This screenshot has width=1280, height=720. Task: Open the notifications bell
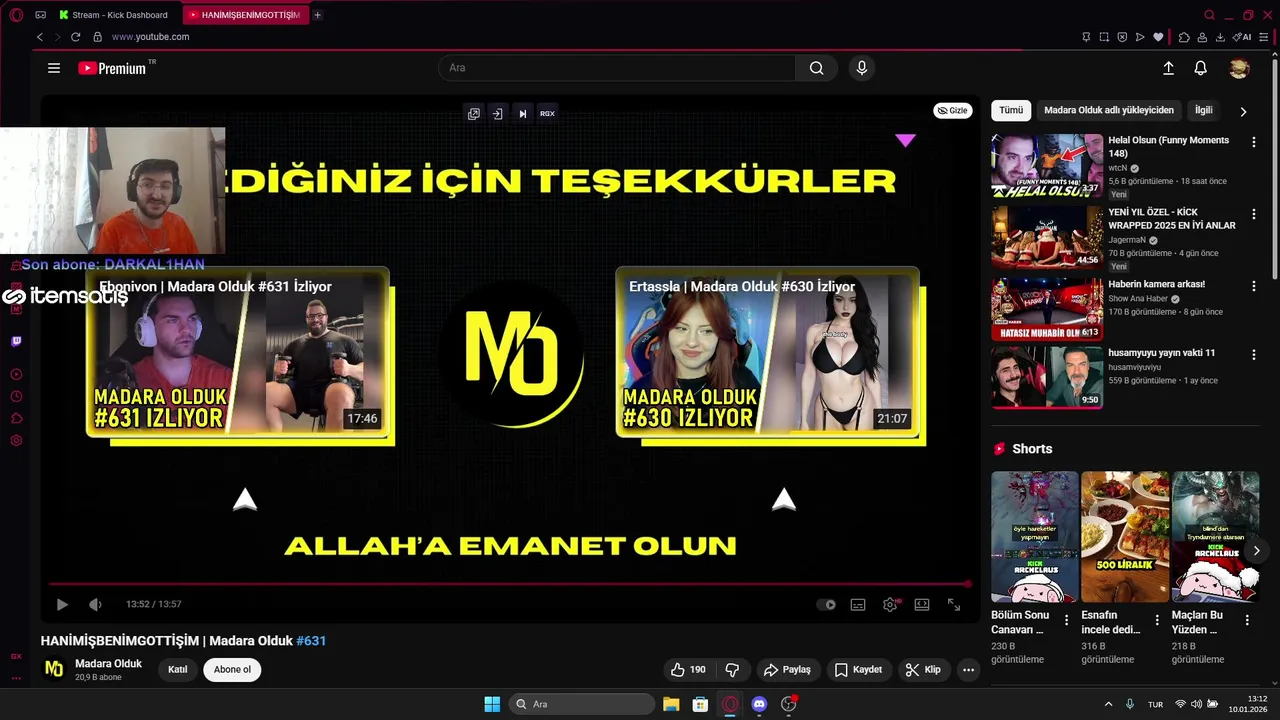1201,68
